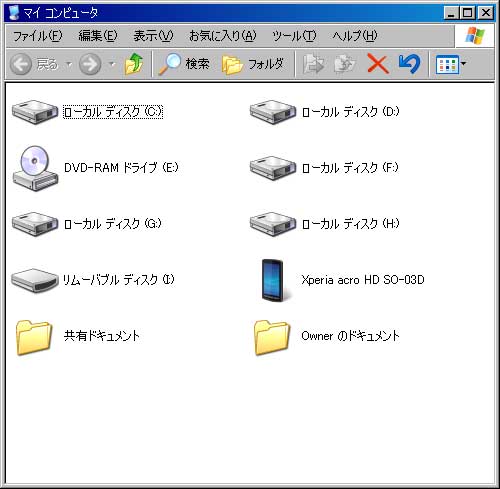Click the blue undo arrow icon

[x=409, y=63]
